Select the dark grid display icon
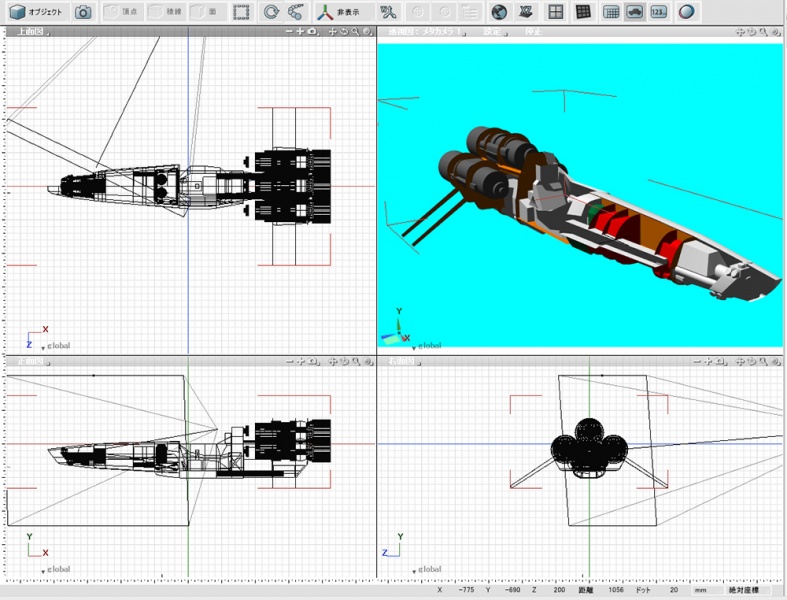Viewport: 787px width, 600px height. point(583,12)
